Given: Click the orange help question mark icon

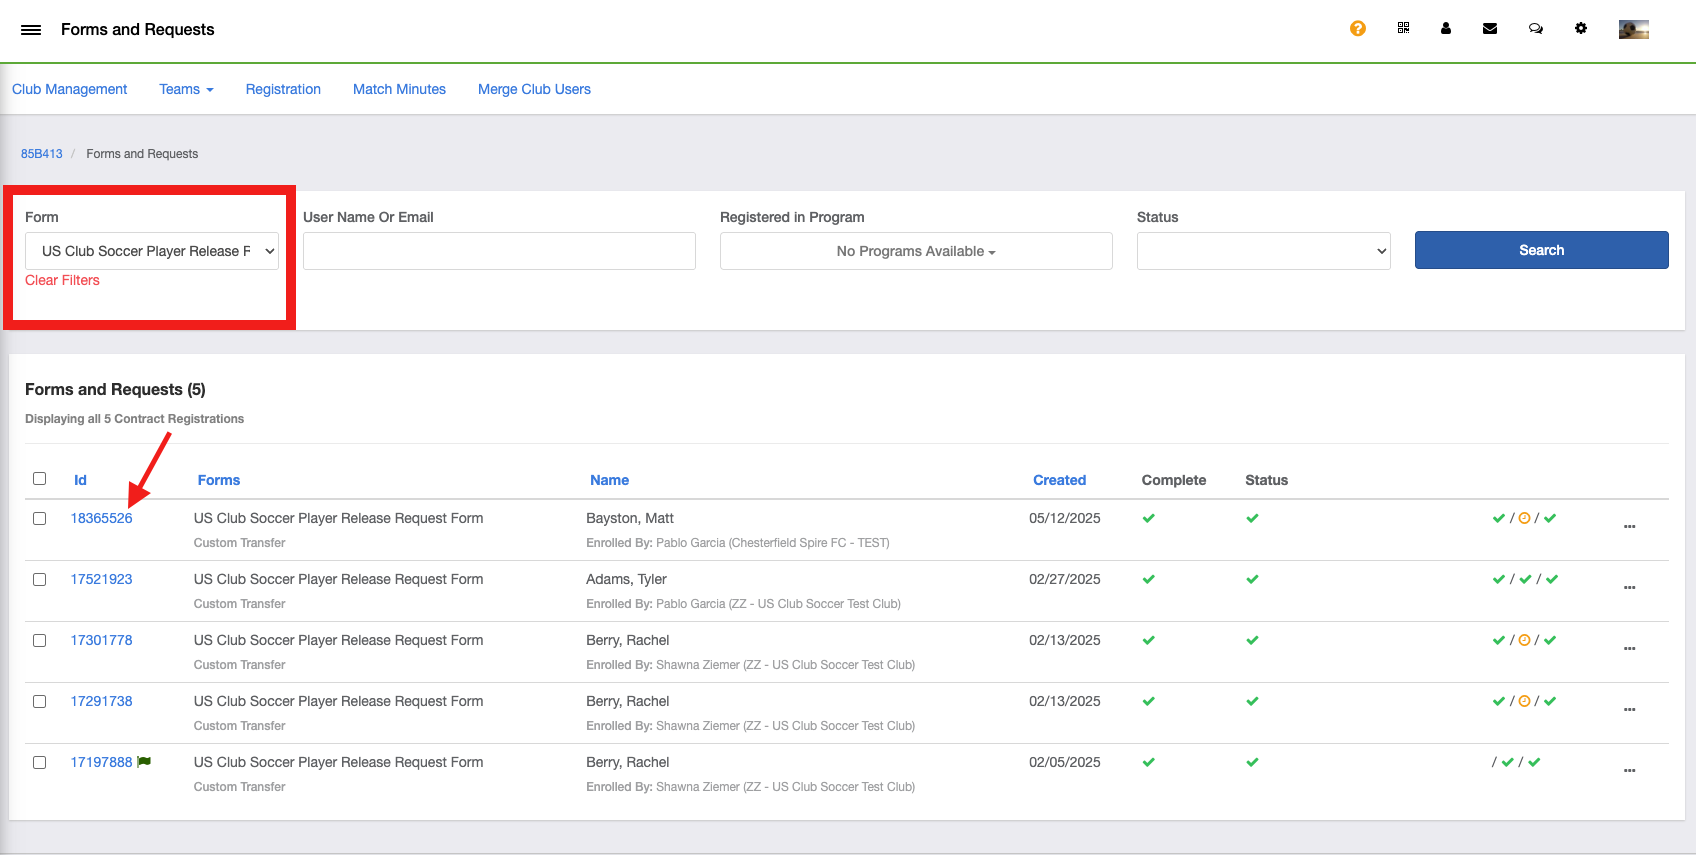Looking at the screenshot, I should tap(1357, 29).
